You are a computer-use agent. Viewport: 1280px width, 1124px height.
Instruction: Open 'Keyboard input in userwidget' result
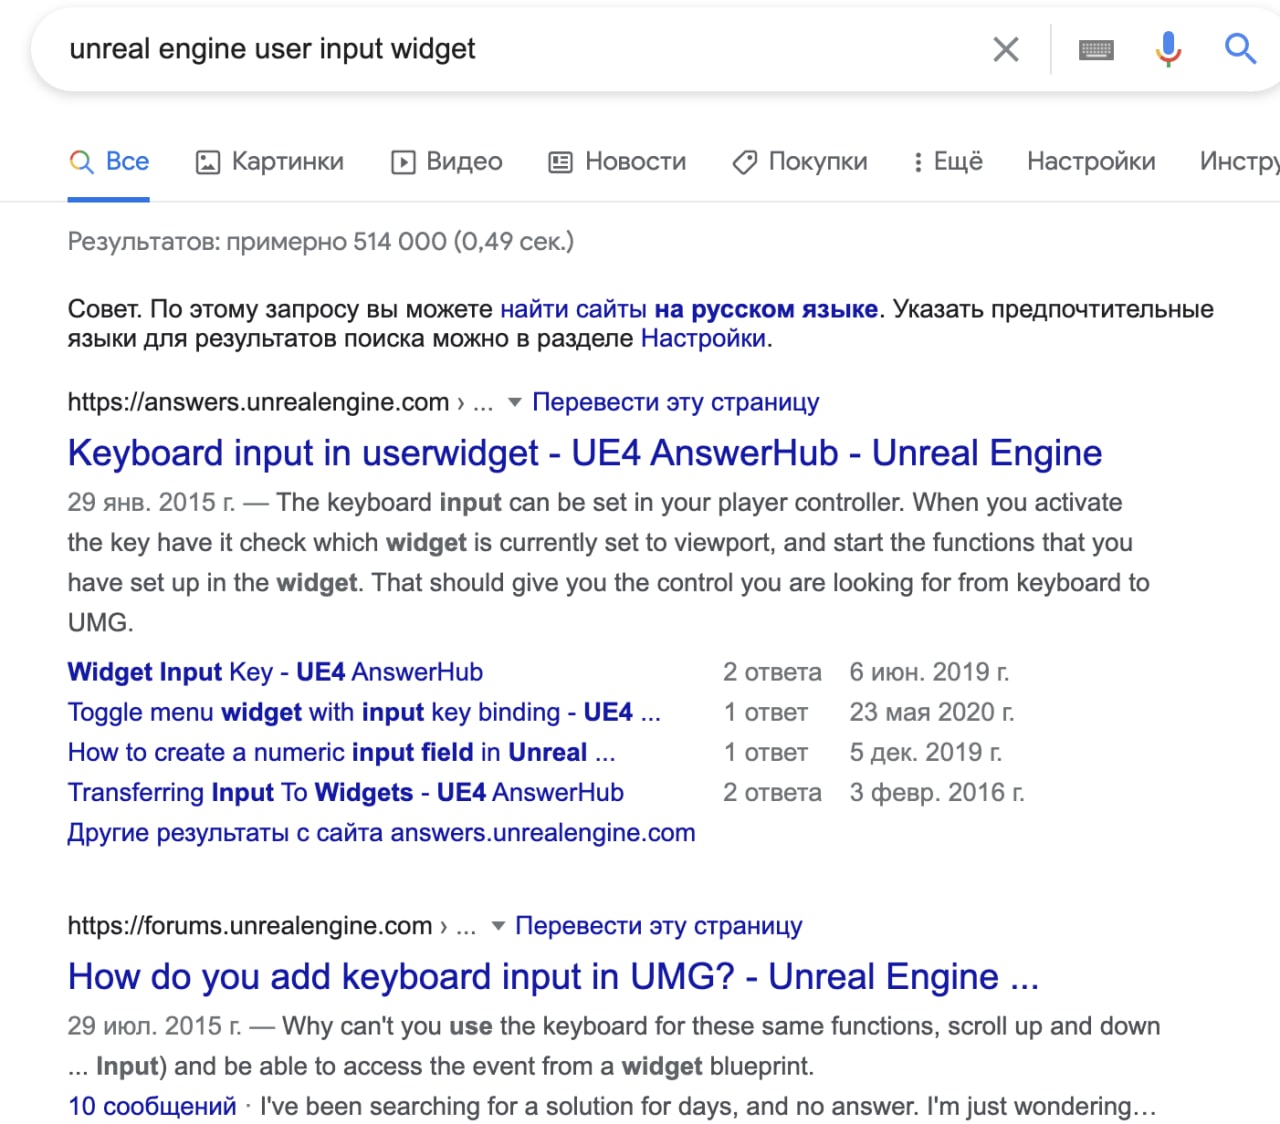tap(585, 453)
